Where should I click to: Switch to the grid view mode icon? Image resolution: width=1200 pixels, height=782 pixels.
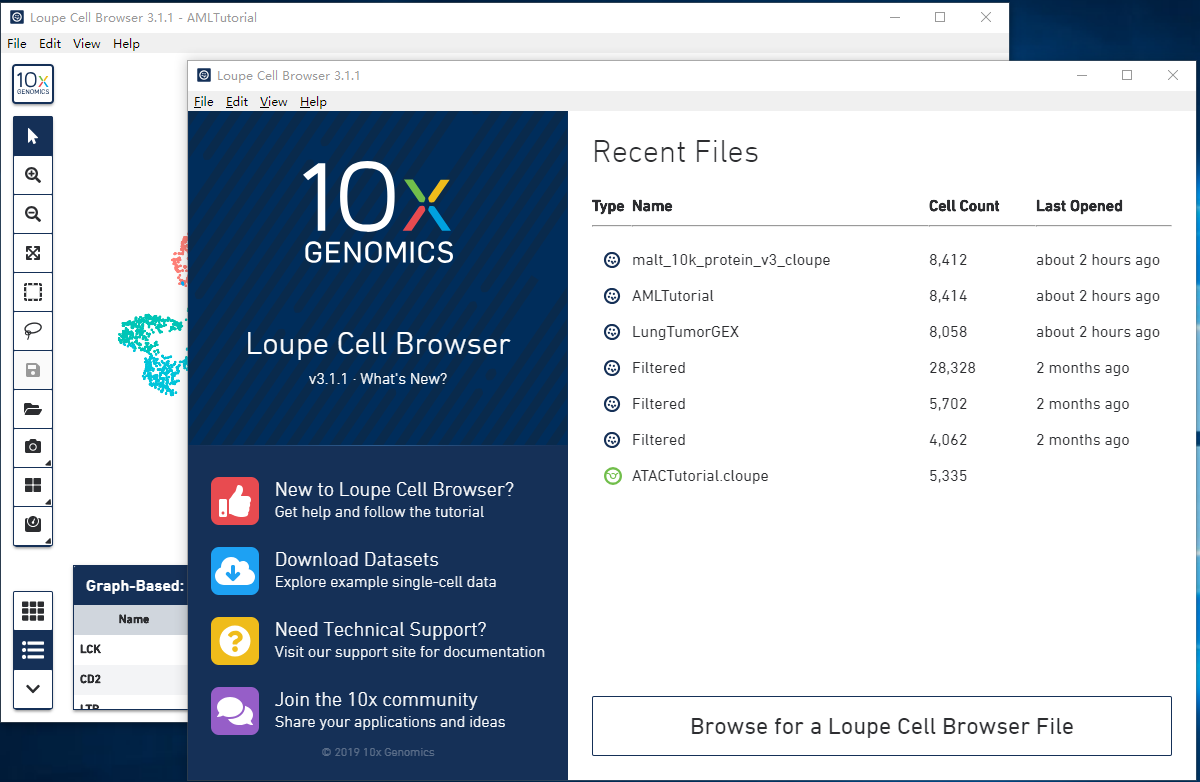(33, 611)
